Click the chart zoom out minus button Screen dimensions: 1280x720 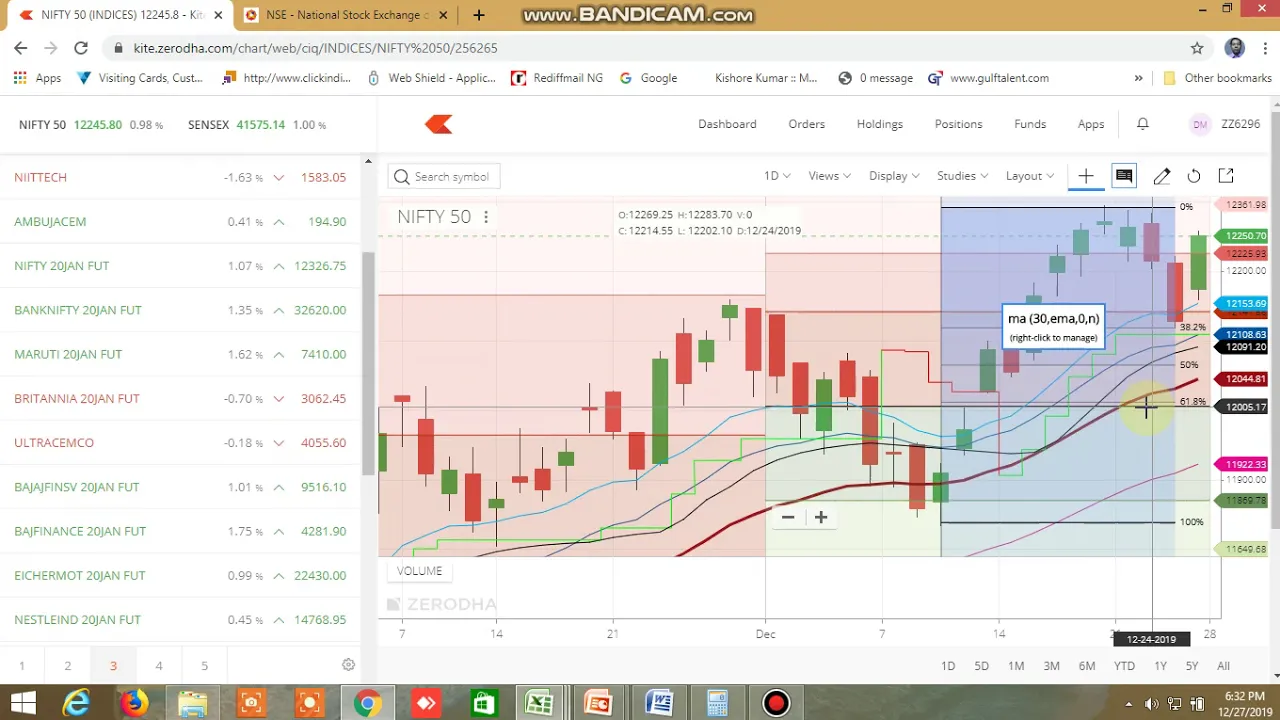tap(788, 517)
